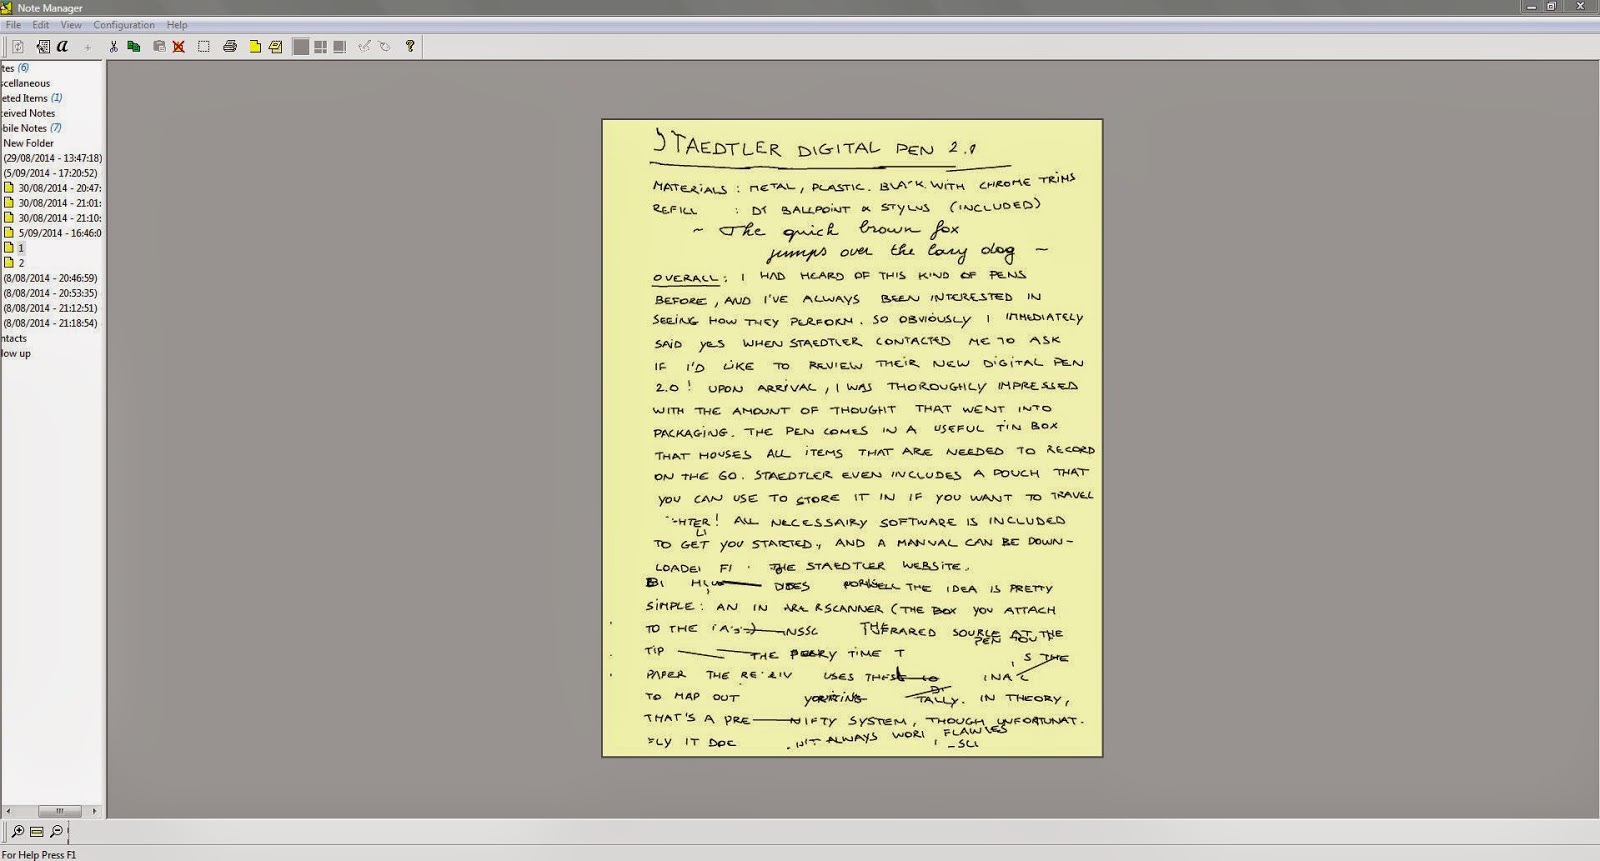Select the (8/08/2014 - 21:12:51) entry

50,308
